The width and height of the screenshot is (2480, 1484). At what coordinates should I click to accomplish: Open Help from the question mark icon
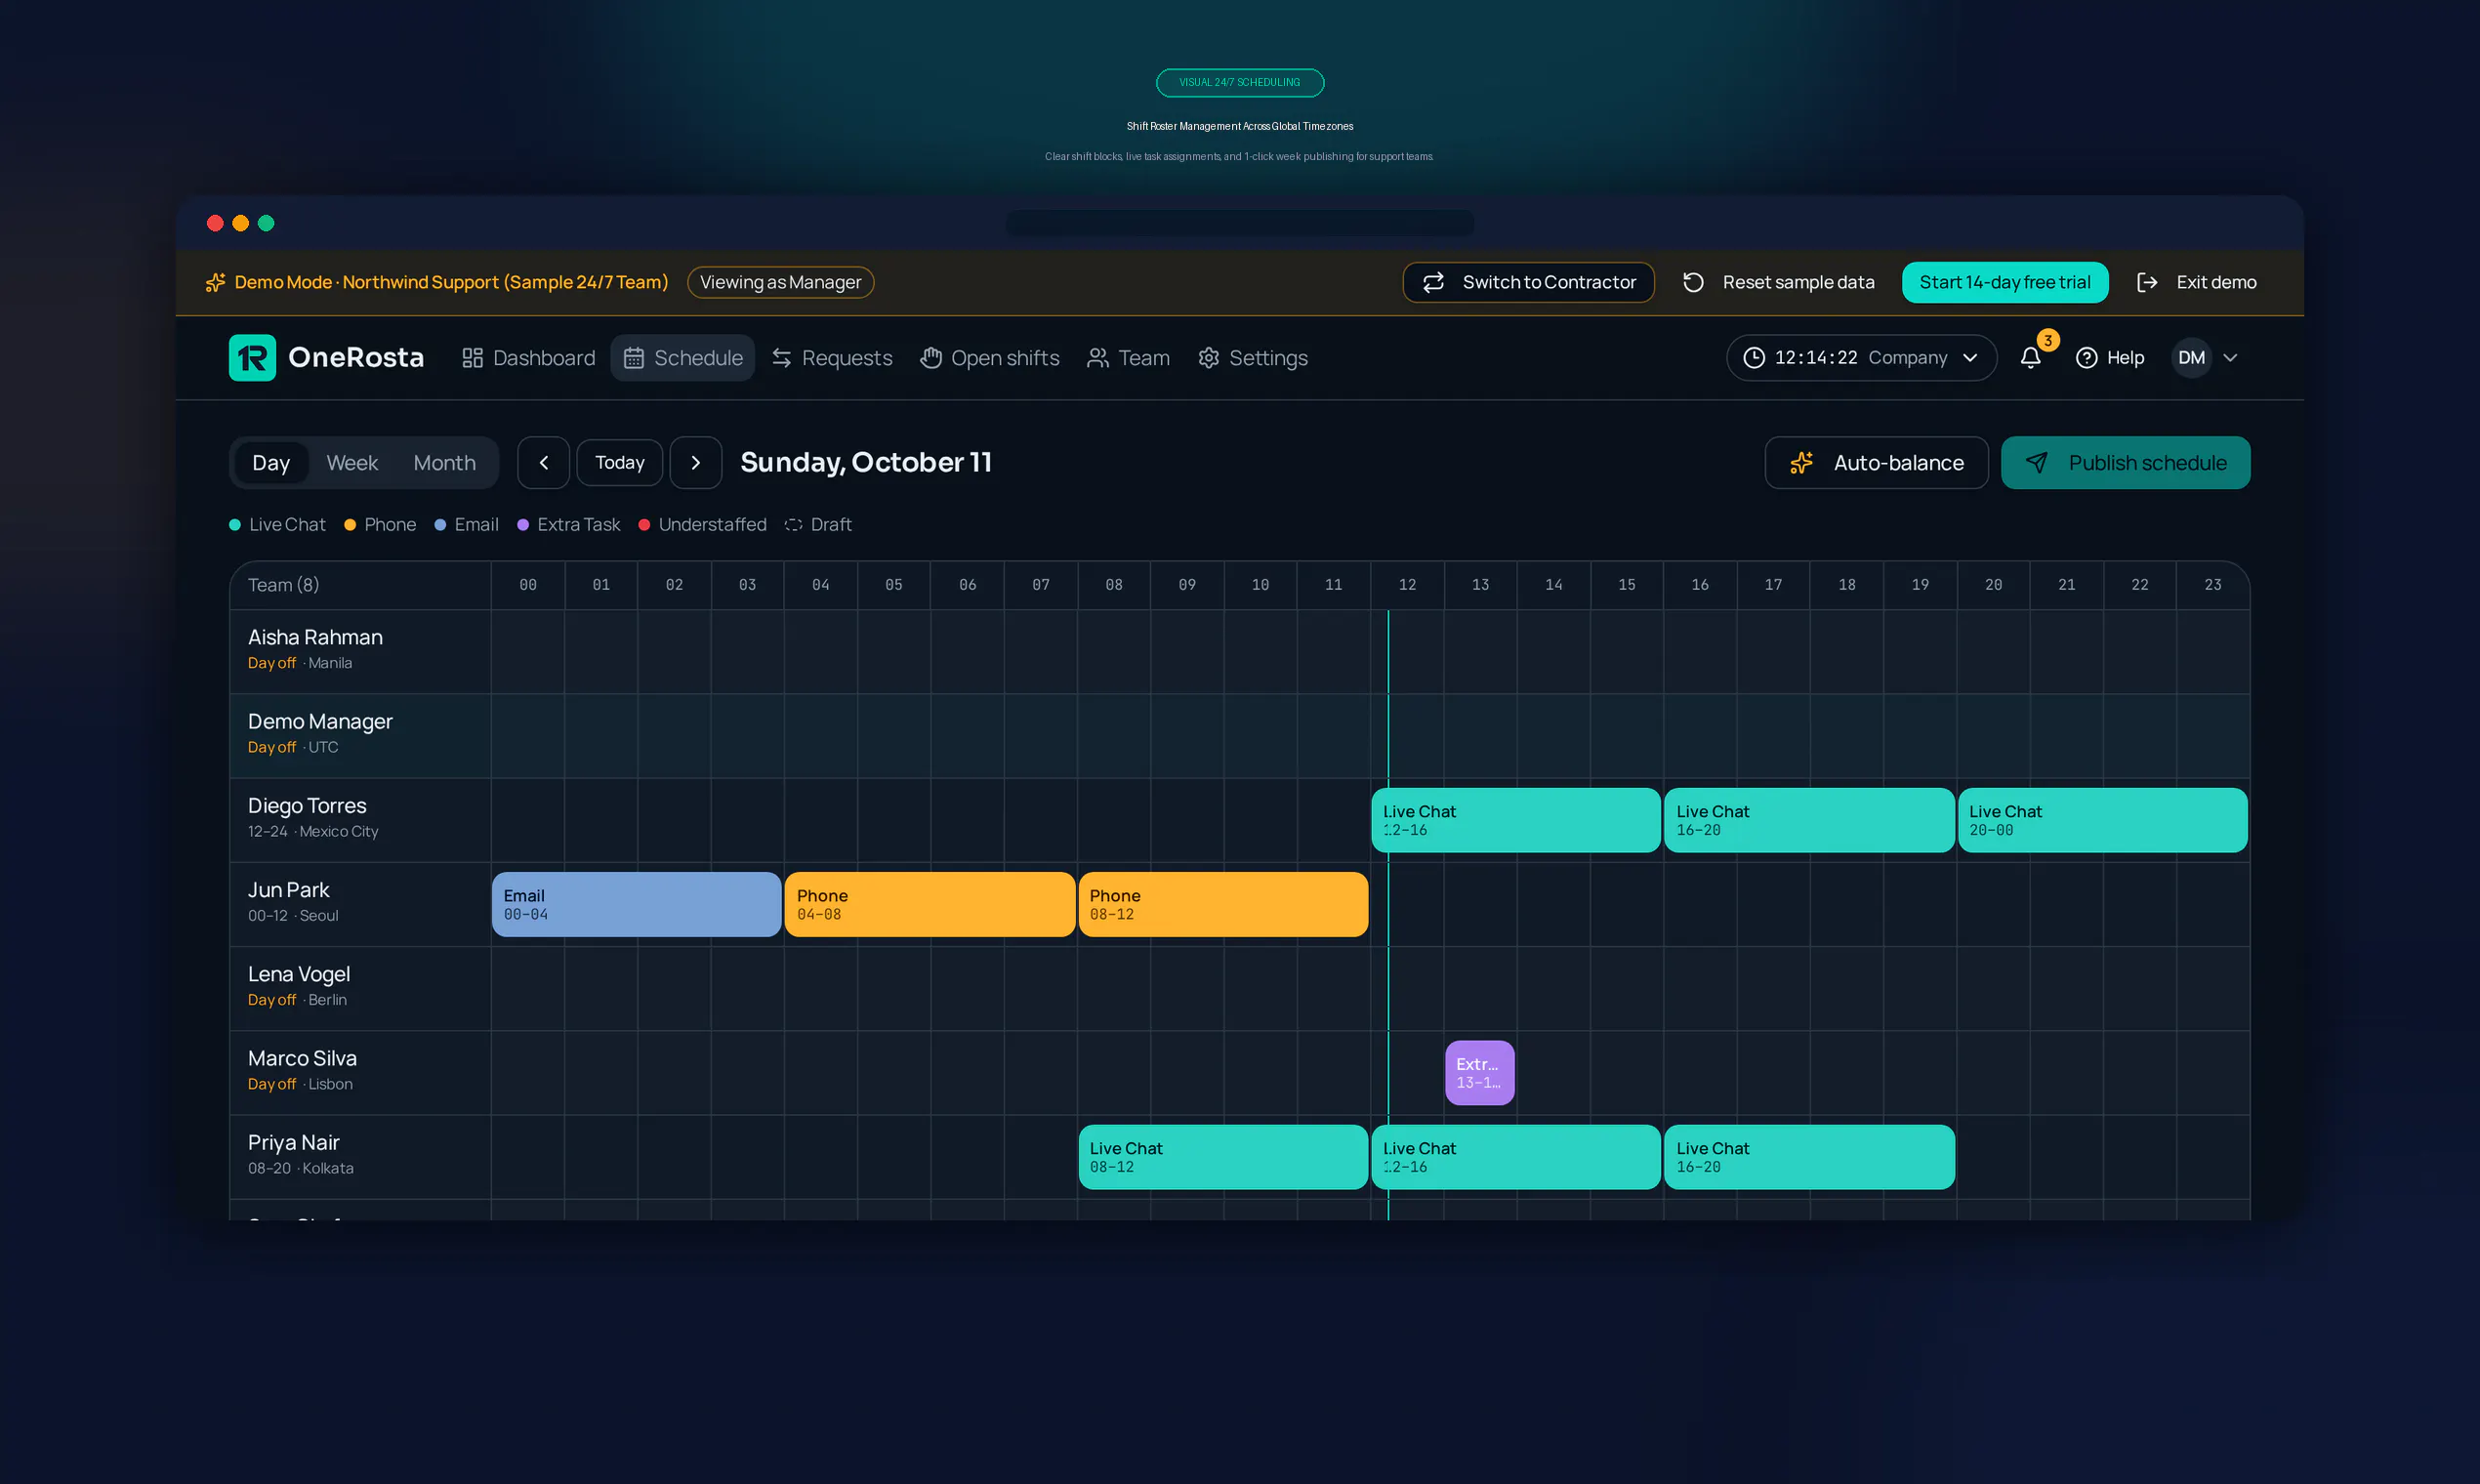coord(2086,357)
